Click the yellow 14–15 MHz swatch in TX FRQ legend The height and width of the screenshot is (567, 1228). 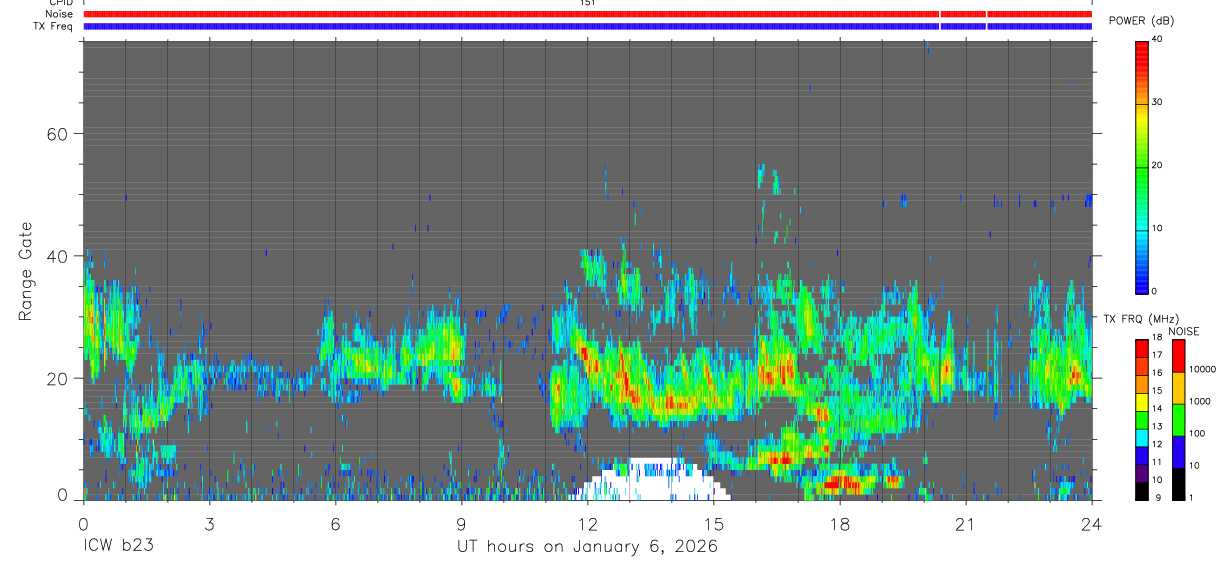[1142, 400]
